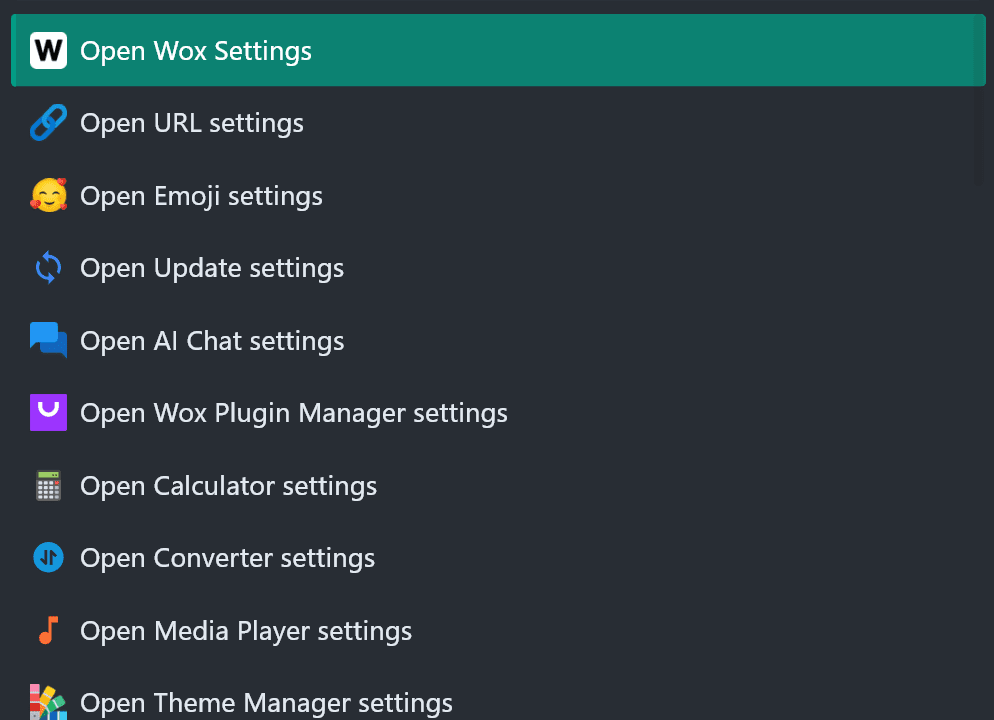Click the AI Chat speech bubbles icon
Image resolution: width=994 pixels, height=720 pixels.
pos(48,340)
